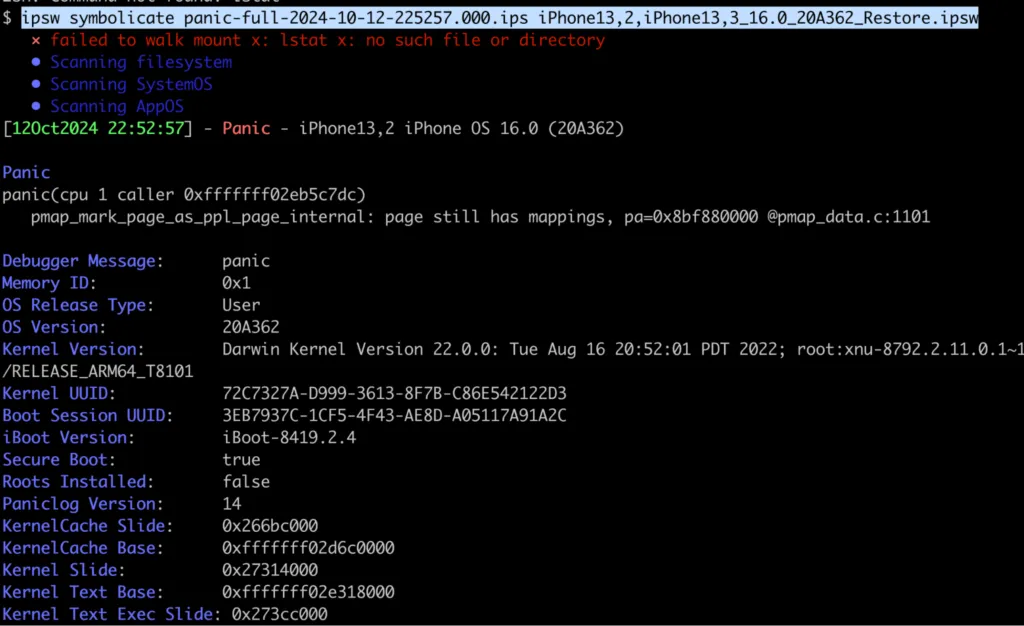
Task: Click the Roots Installed value false
Action: pos(246,481)
